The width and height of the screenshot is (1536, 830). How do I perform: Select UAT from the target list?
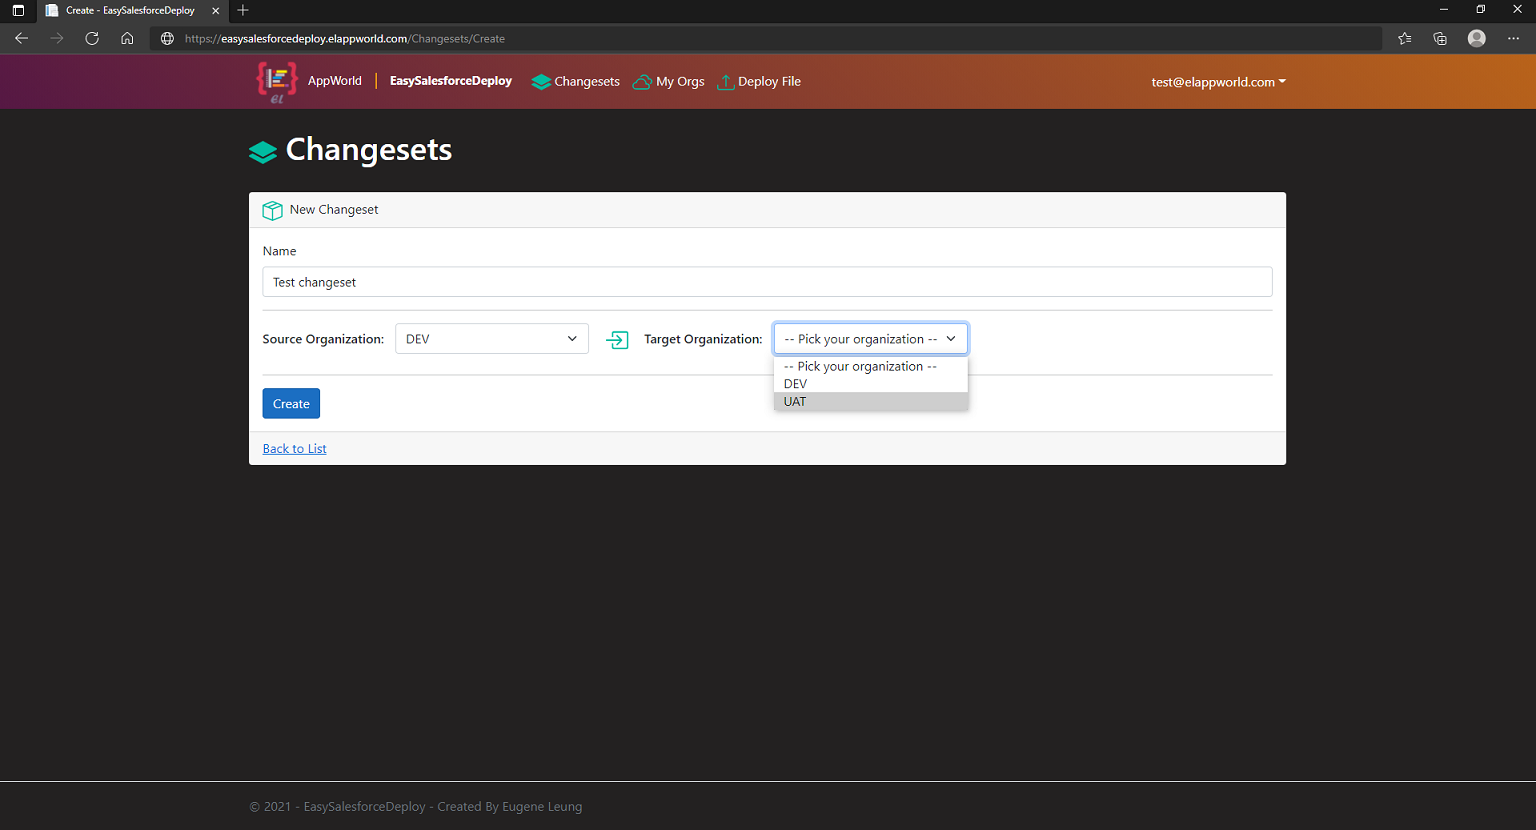pos(795,402)
